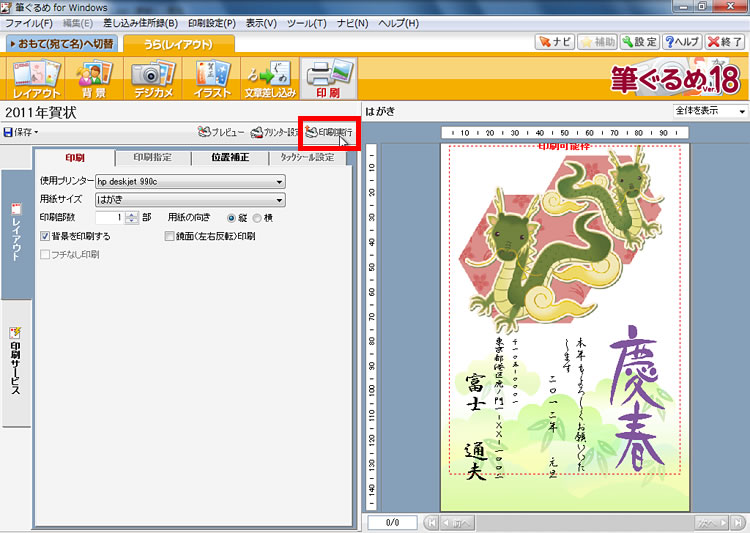The width and height of the screenshot is (750, 533).
Task: Open プリンター設定 printer settings
Action: [x=275, y=132]
